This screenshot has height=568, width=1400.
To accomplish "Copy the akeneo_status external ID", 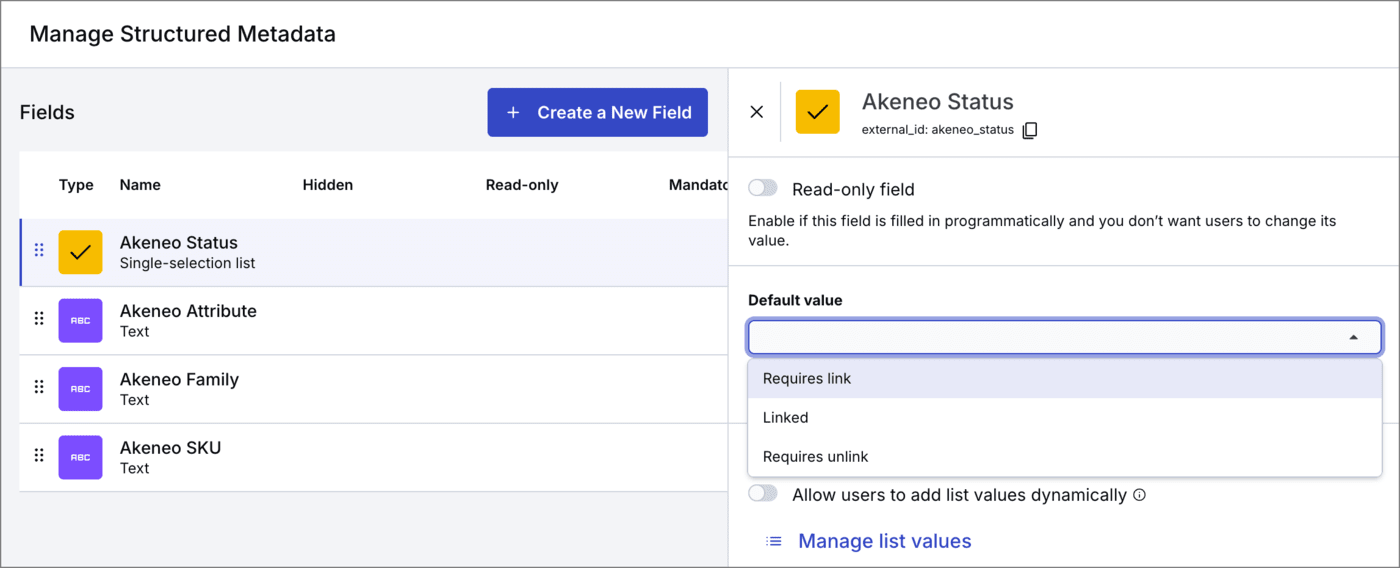I will (x=1030, y=130).
